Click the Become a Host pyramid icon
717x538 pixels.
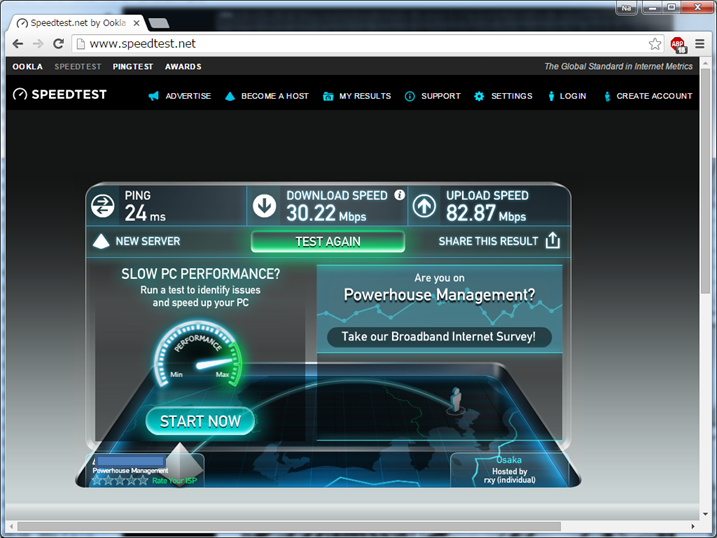[x=230, y=96]
